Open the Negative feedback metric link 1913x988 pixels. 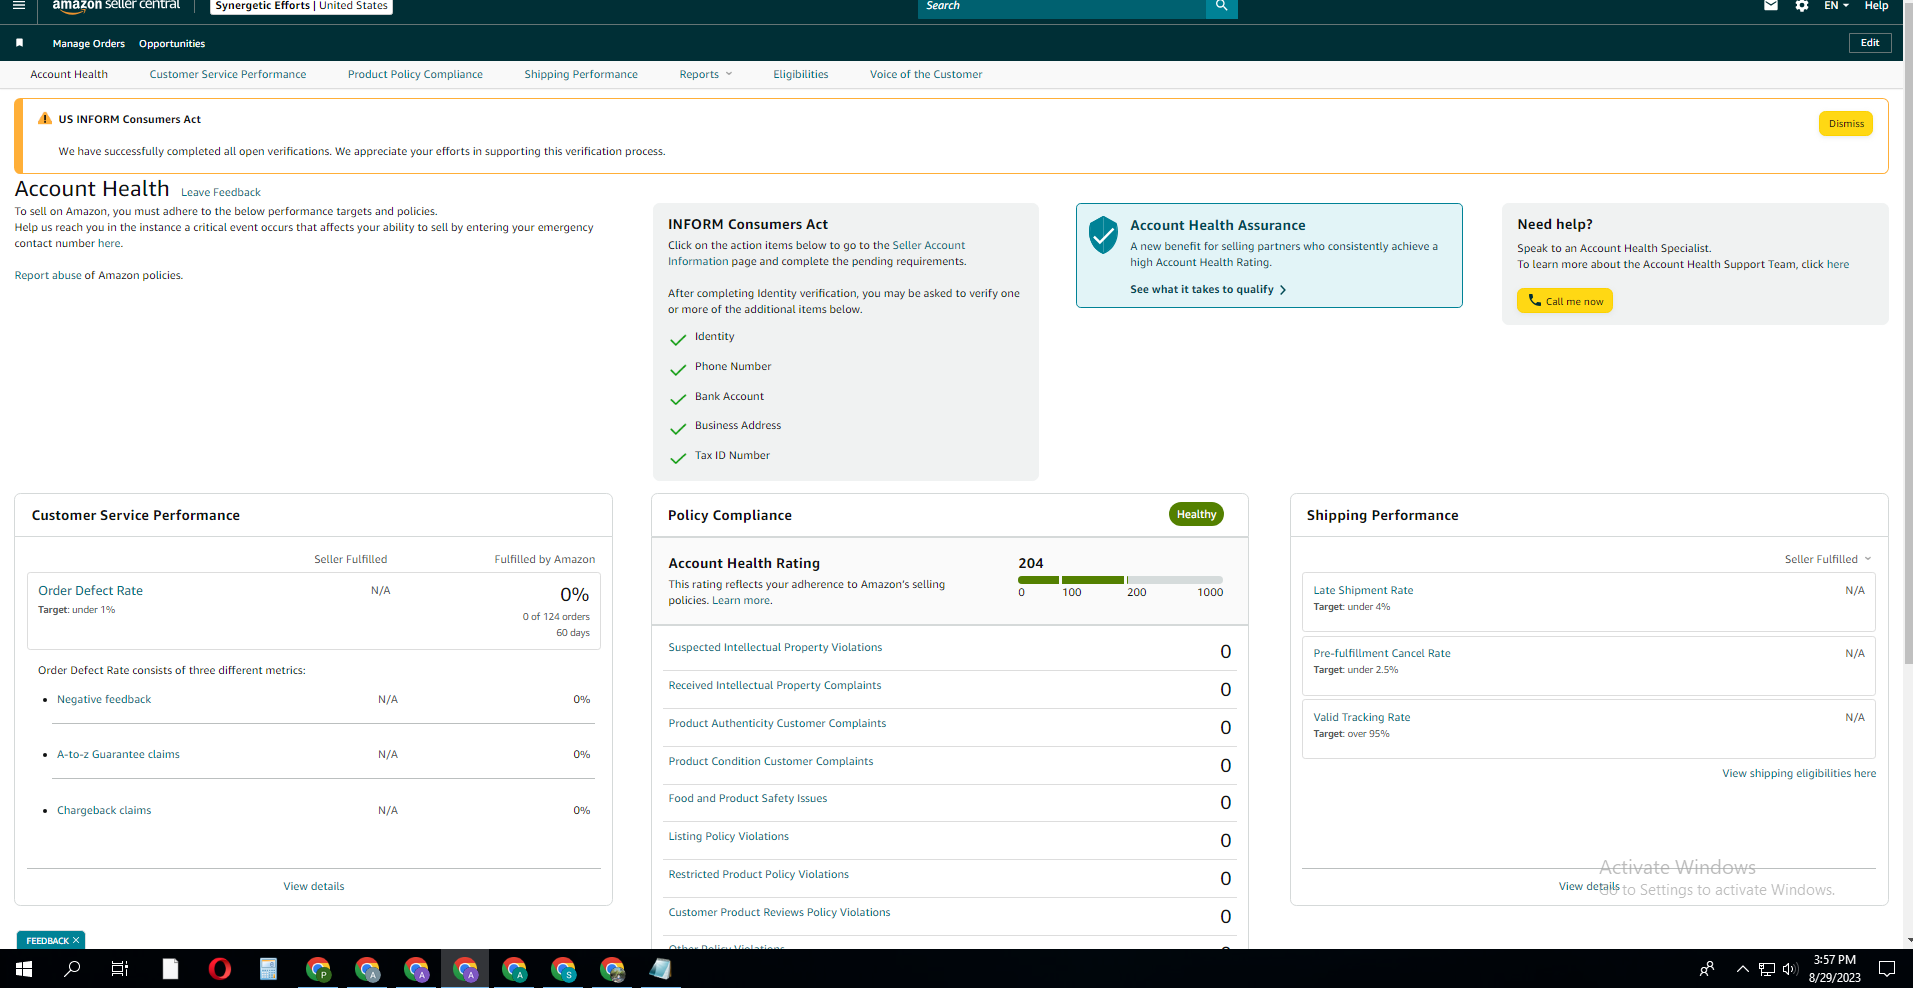[x=104, y=699]
